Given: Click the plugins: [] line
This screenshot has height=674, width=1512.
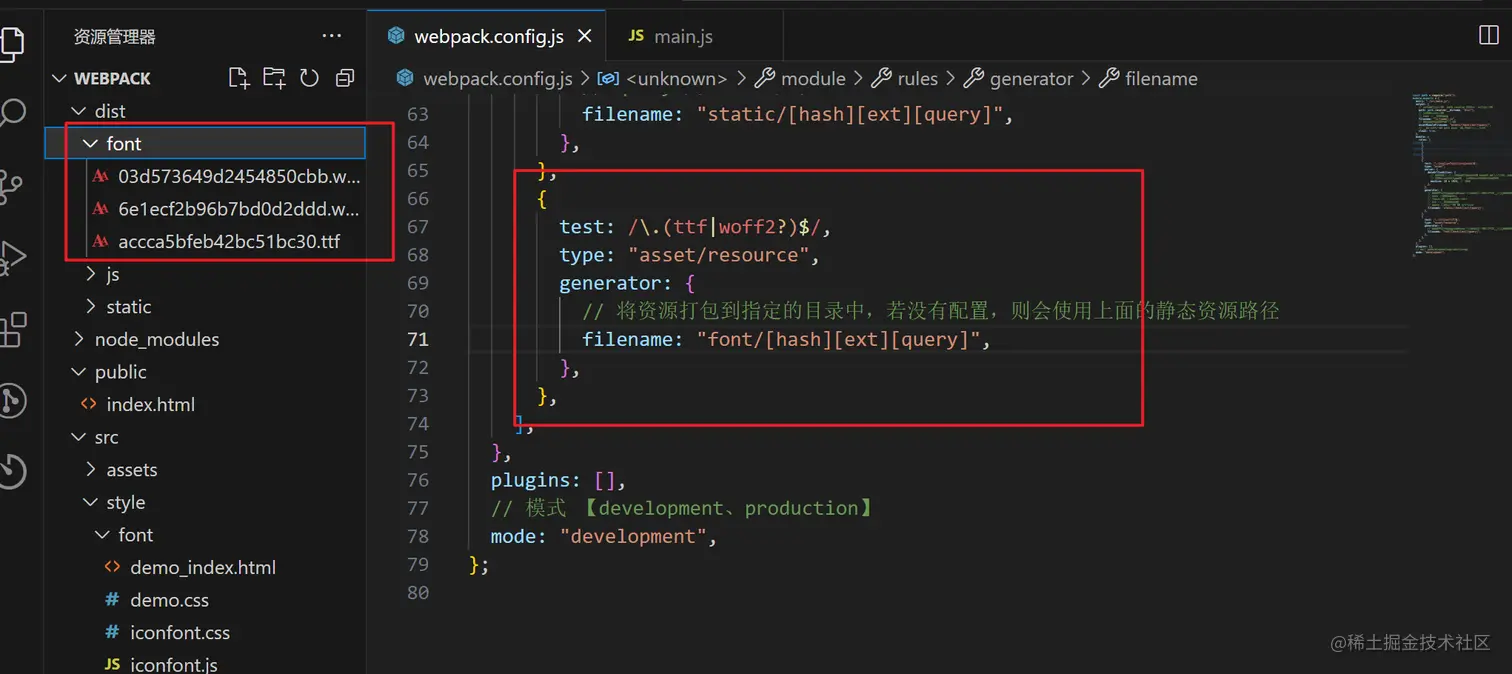Looking at the screenshot, I should pyautogui.click(x=558, y=480).
